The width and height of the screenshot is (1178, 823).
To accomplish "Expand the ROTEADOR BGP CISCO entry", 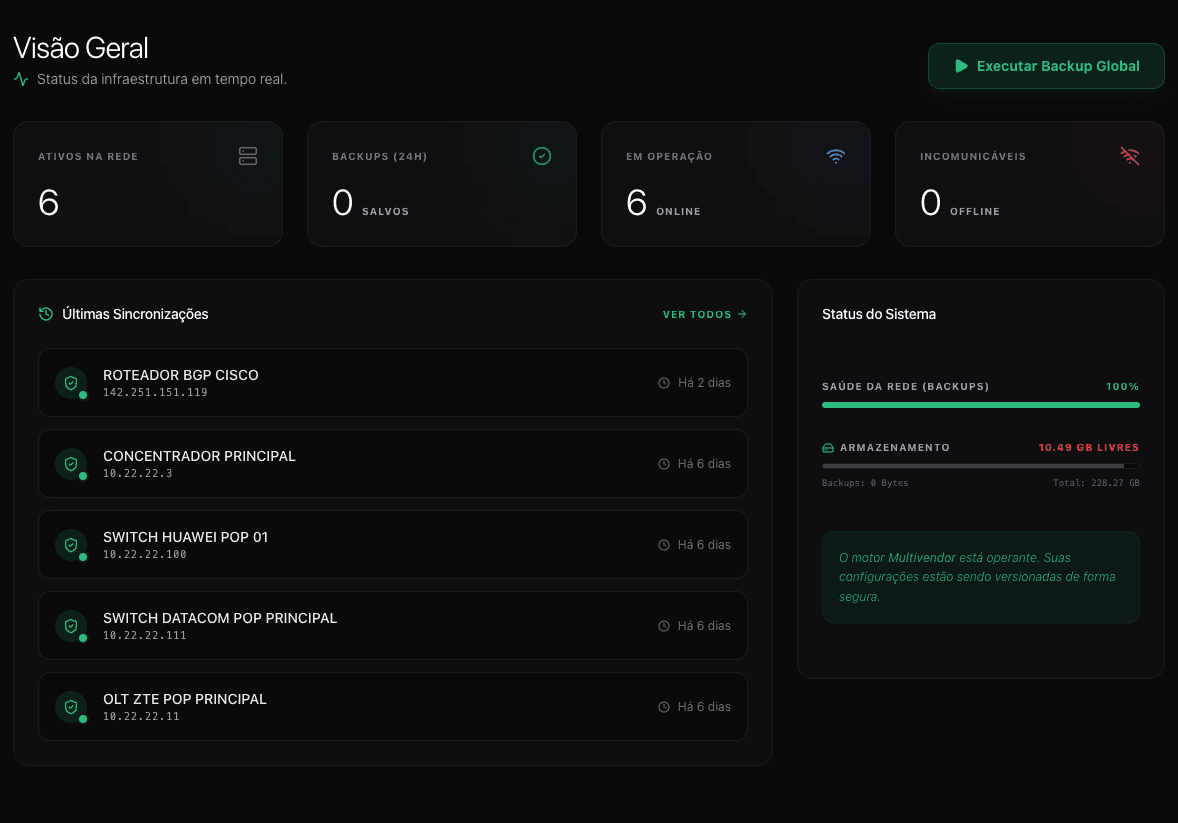I will (x=392, y=382).
